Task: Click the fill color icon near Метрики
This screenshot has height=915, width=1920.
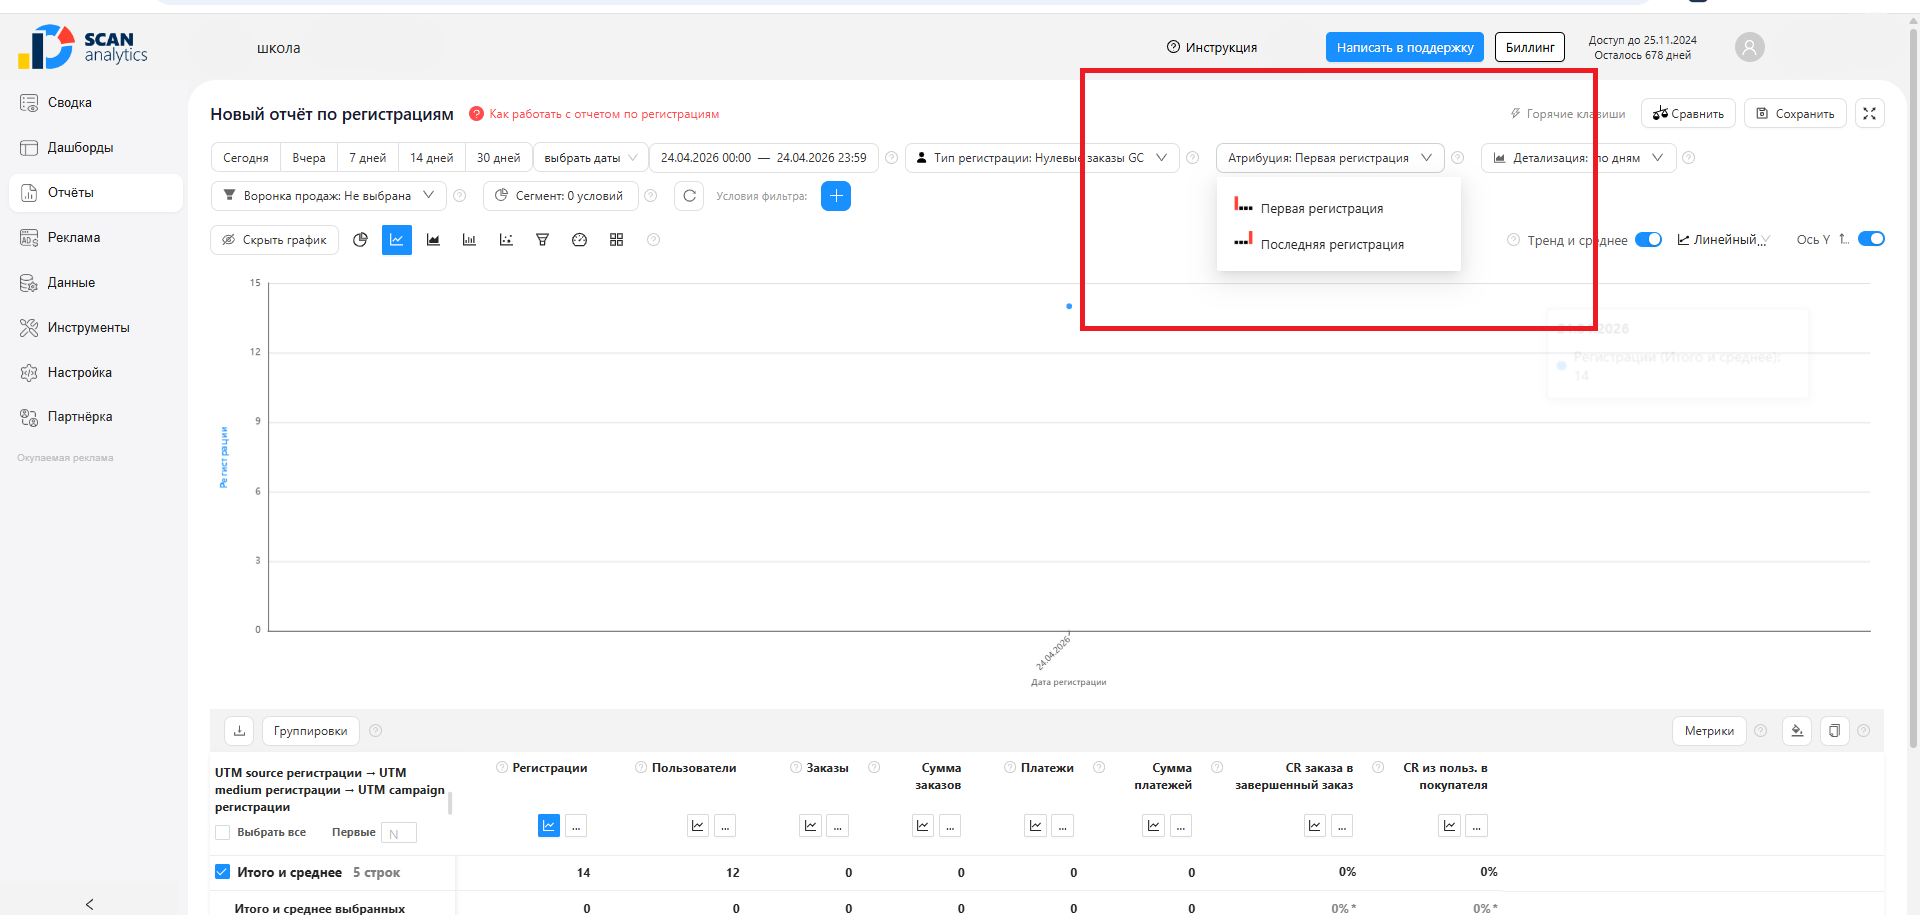Action: point(1797,731)
